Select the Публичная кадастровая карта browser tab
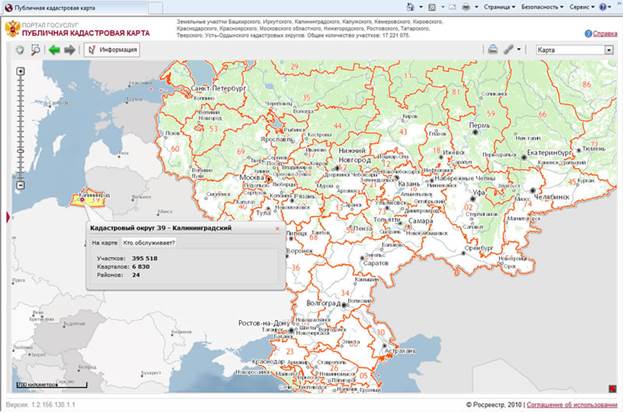The height and width of the screenshot is (412, 623). pos(75,8)
